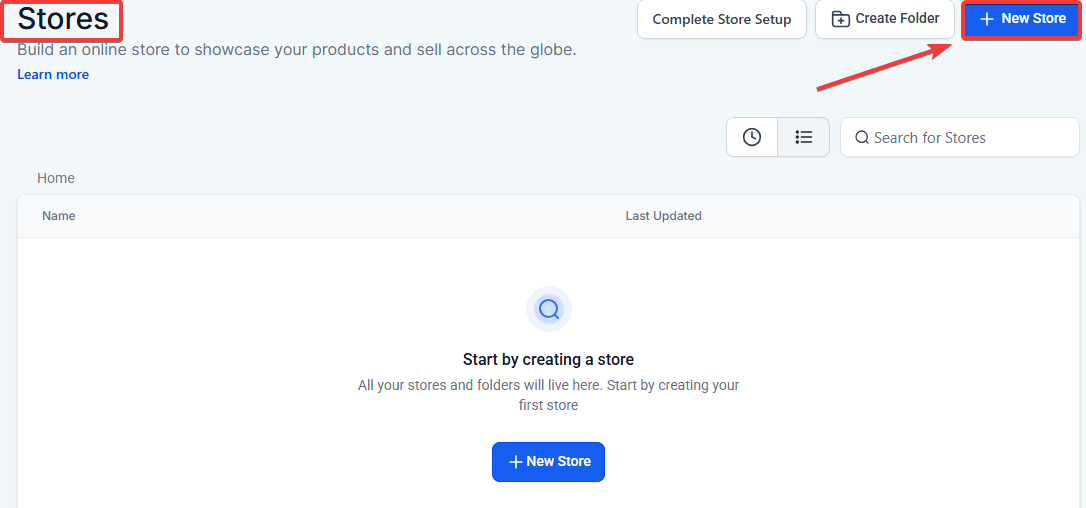Screen dimensions: 1086x508
Task: Open Complete Store Setup
Action: pos(721,19)
